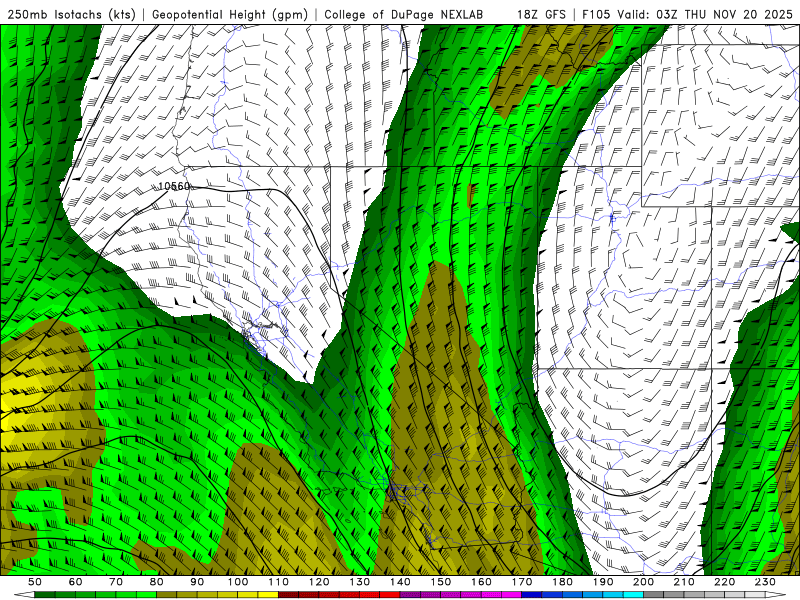Viewport: 800px width, 600px height.
Task: Click the '180' color scale label
Action: click(562, 582)
